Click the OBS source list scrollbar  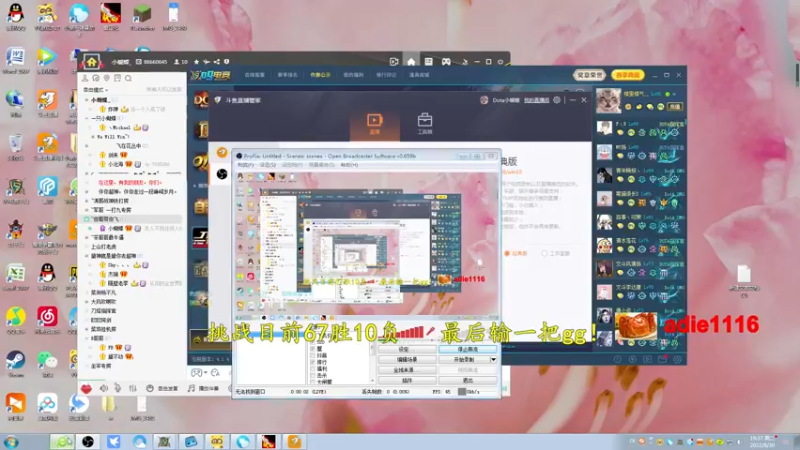click(372, 362)
